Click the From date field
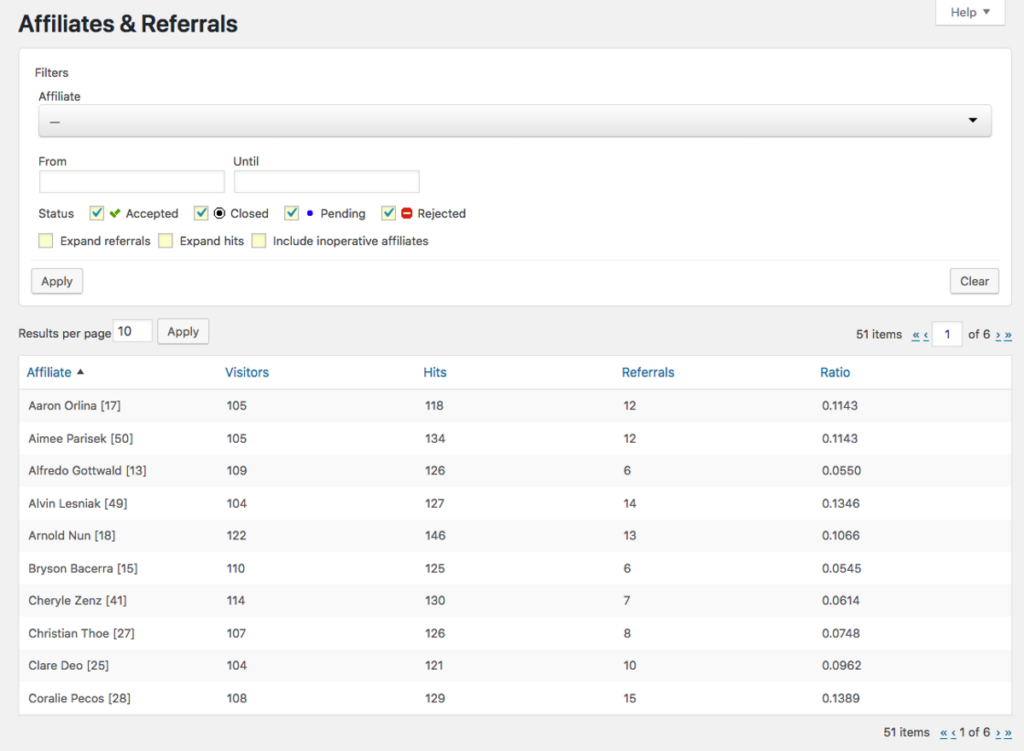The width and height of the screenshot is (1024, 751). tap(131, 182)
